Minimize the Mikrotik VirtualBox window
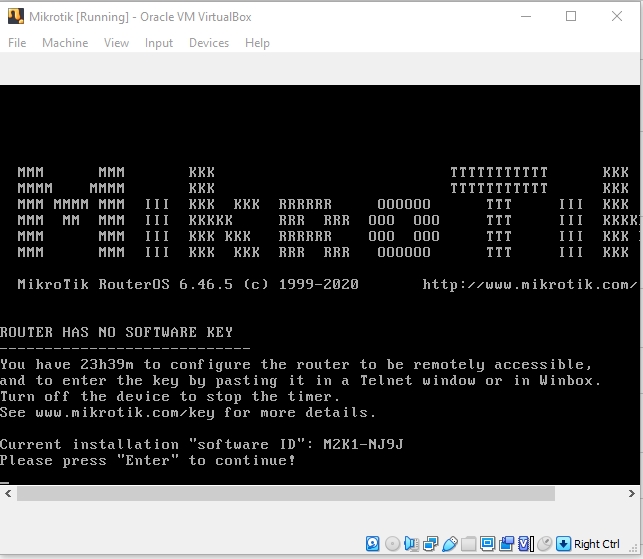 pyautogui.click(x=526, y=16)
